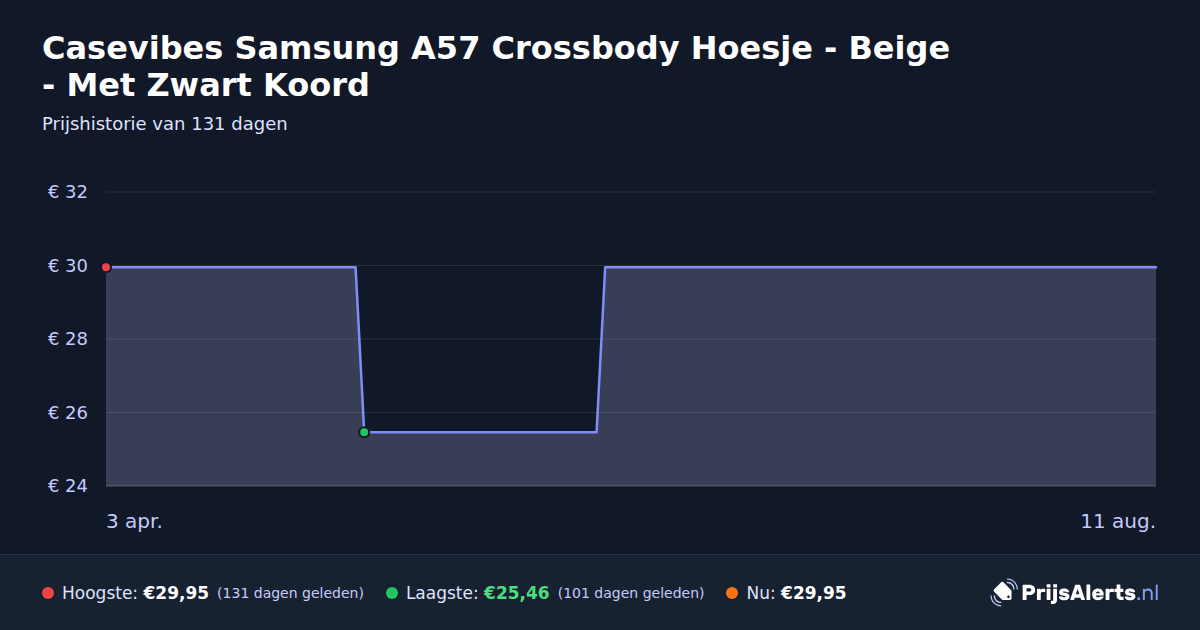Click the Hoogste €29,95 price value
Image resolution: width=1200 pixels, height=630 pixels.
pyautogui.click(x=176, y=593)
